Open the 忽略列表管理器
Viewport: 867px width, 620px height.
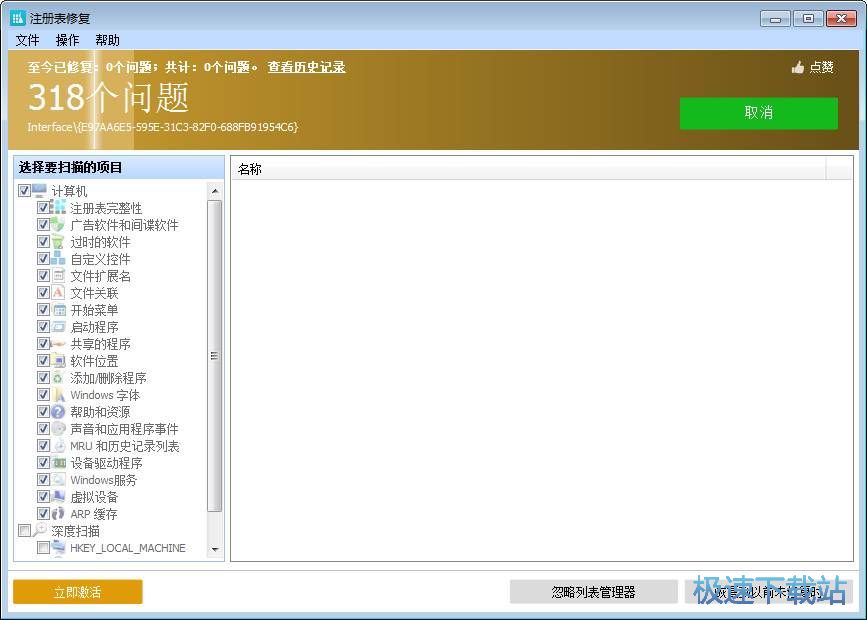[x=592, y=592]
